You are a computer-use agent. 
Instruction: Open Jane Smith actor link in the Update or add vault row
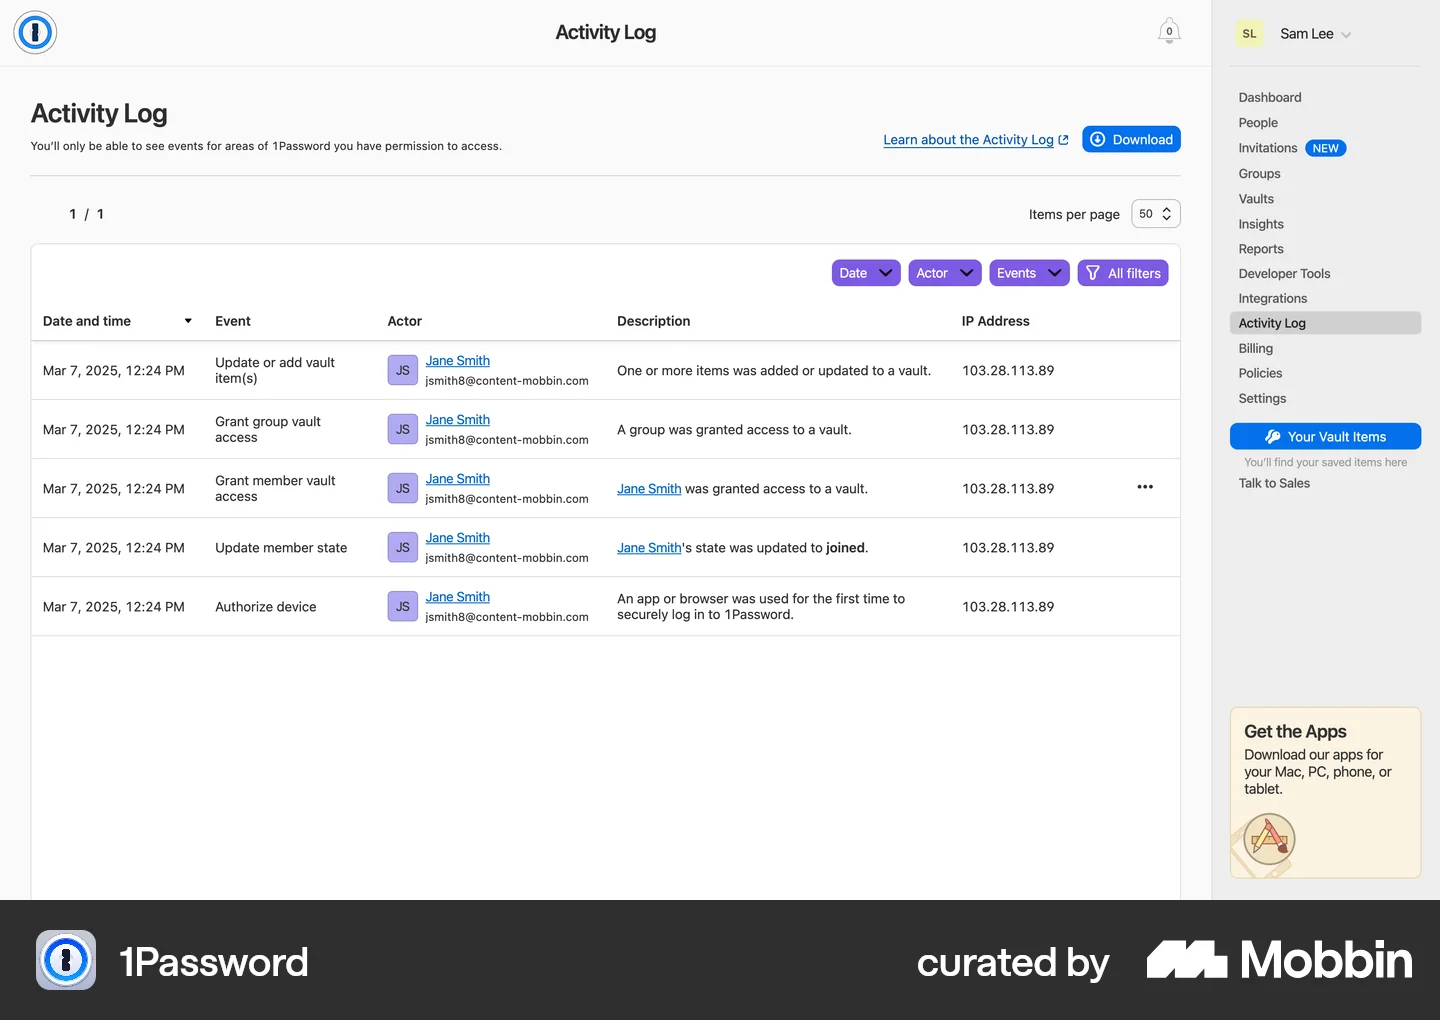458,361
